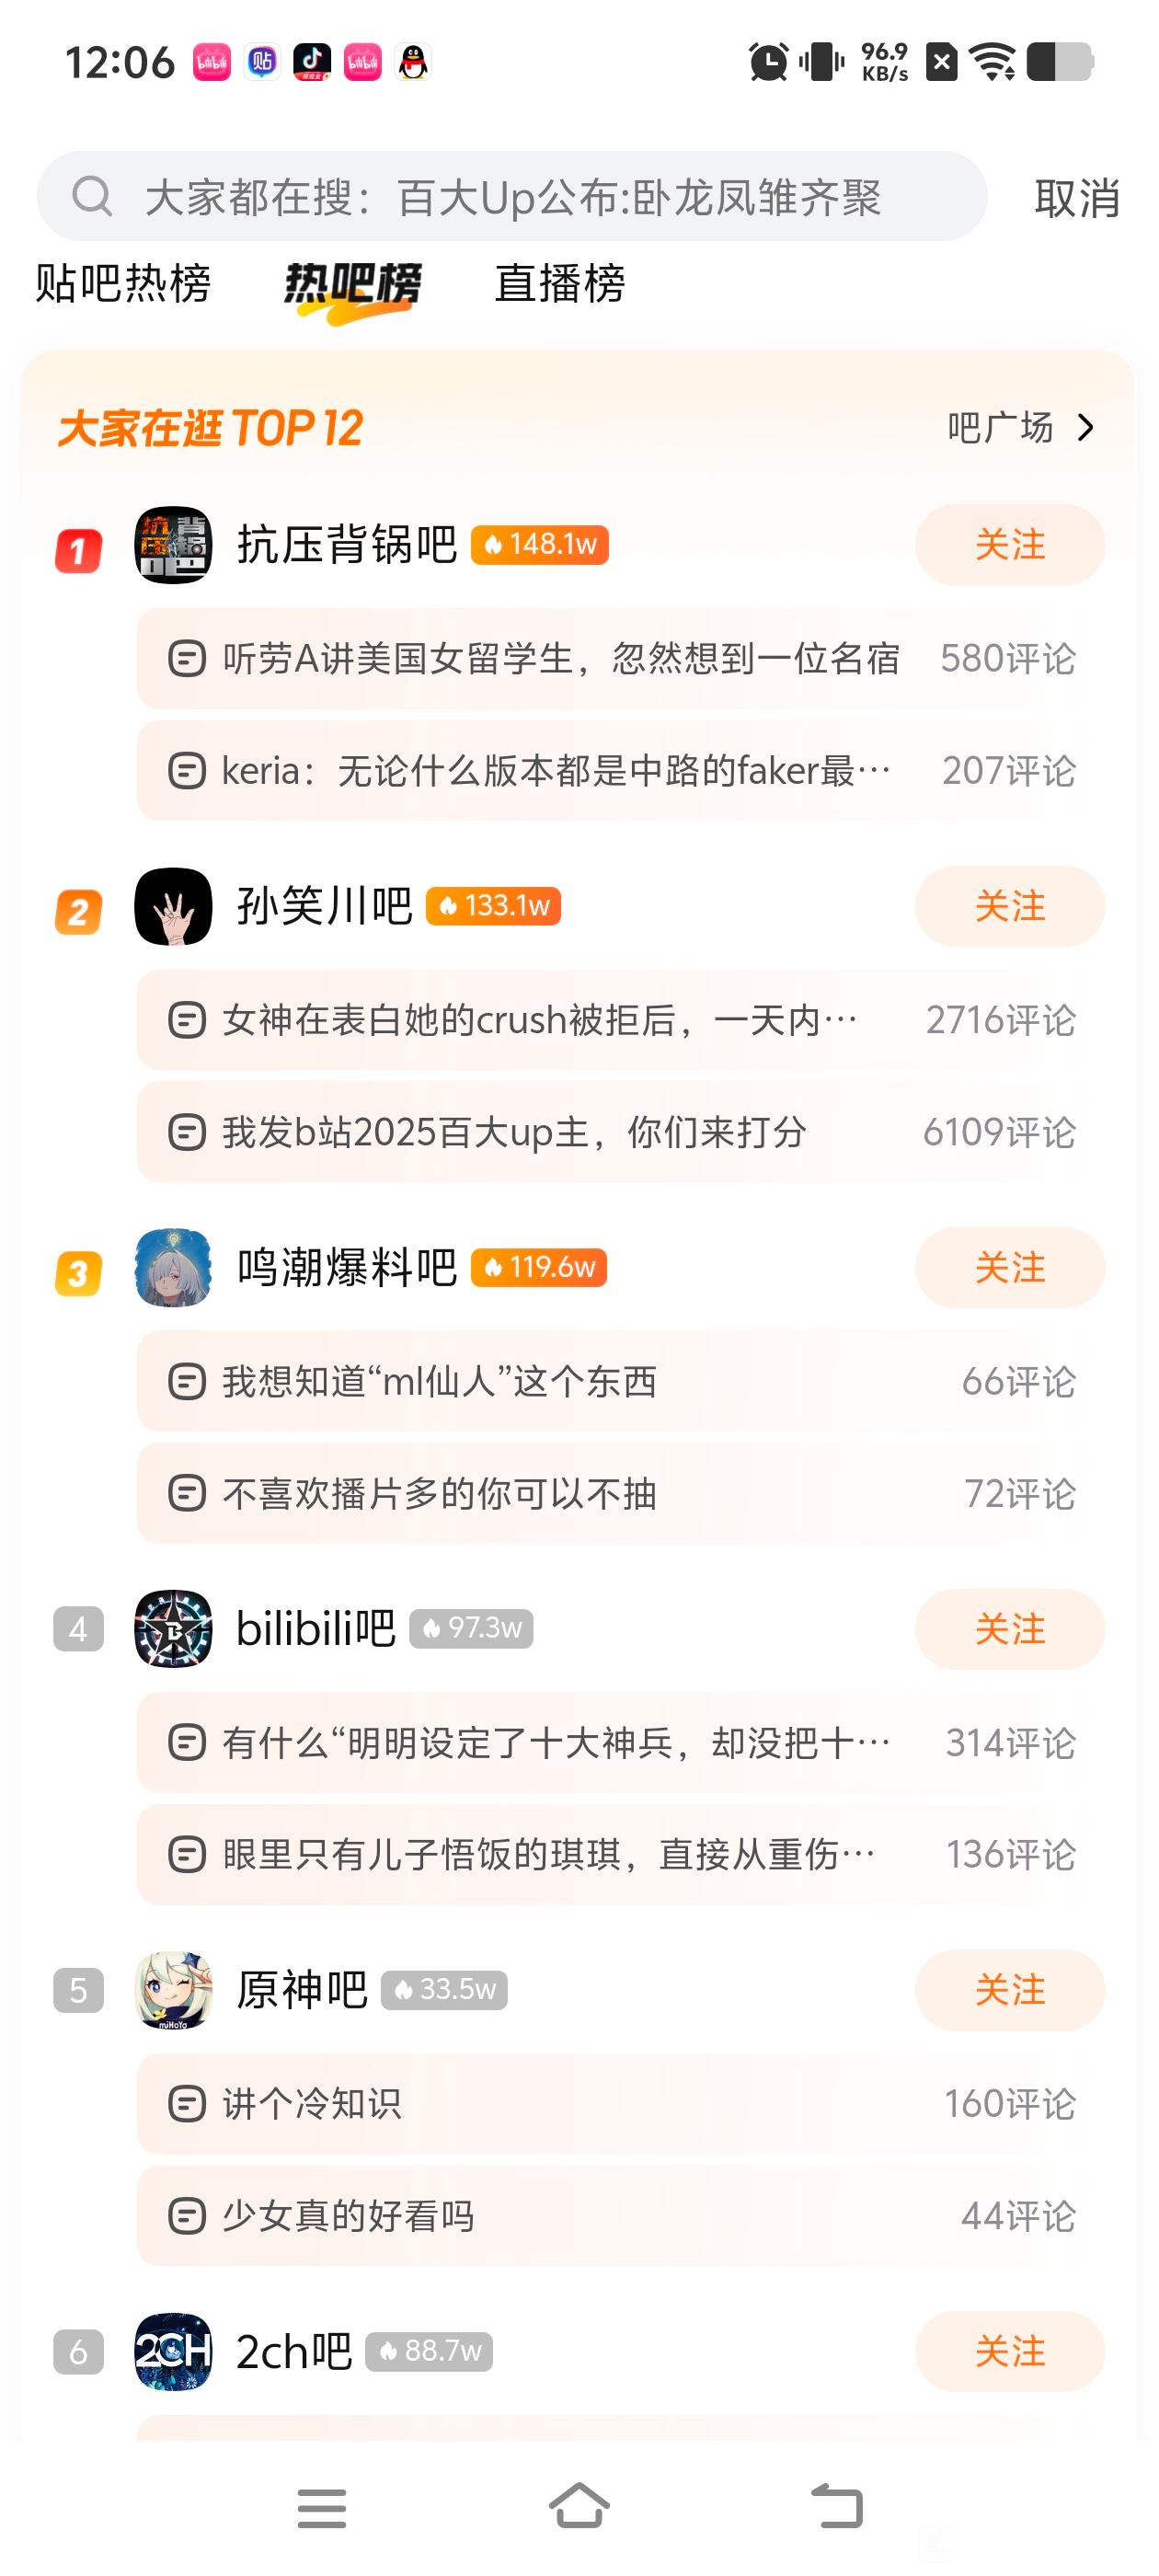Open 2ch吧 avatar icon
This screenshot has height=2576, width=1159.
[173, 2351]
